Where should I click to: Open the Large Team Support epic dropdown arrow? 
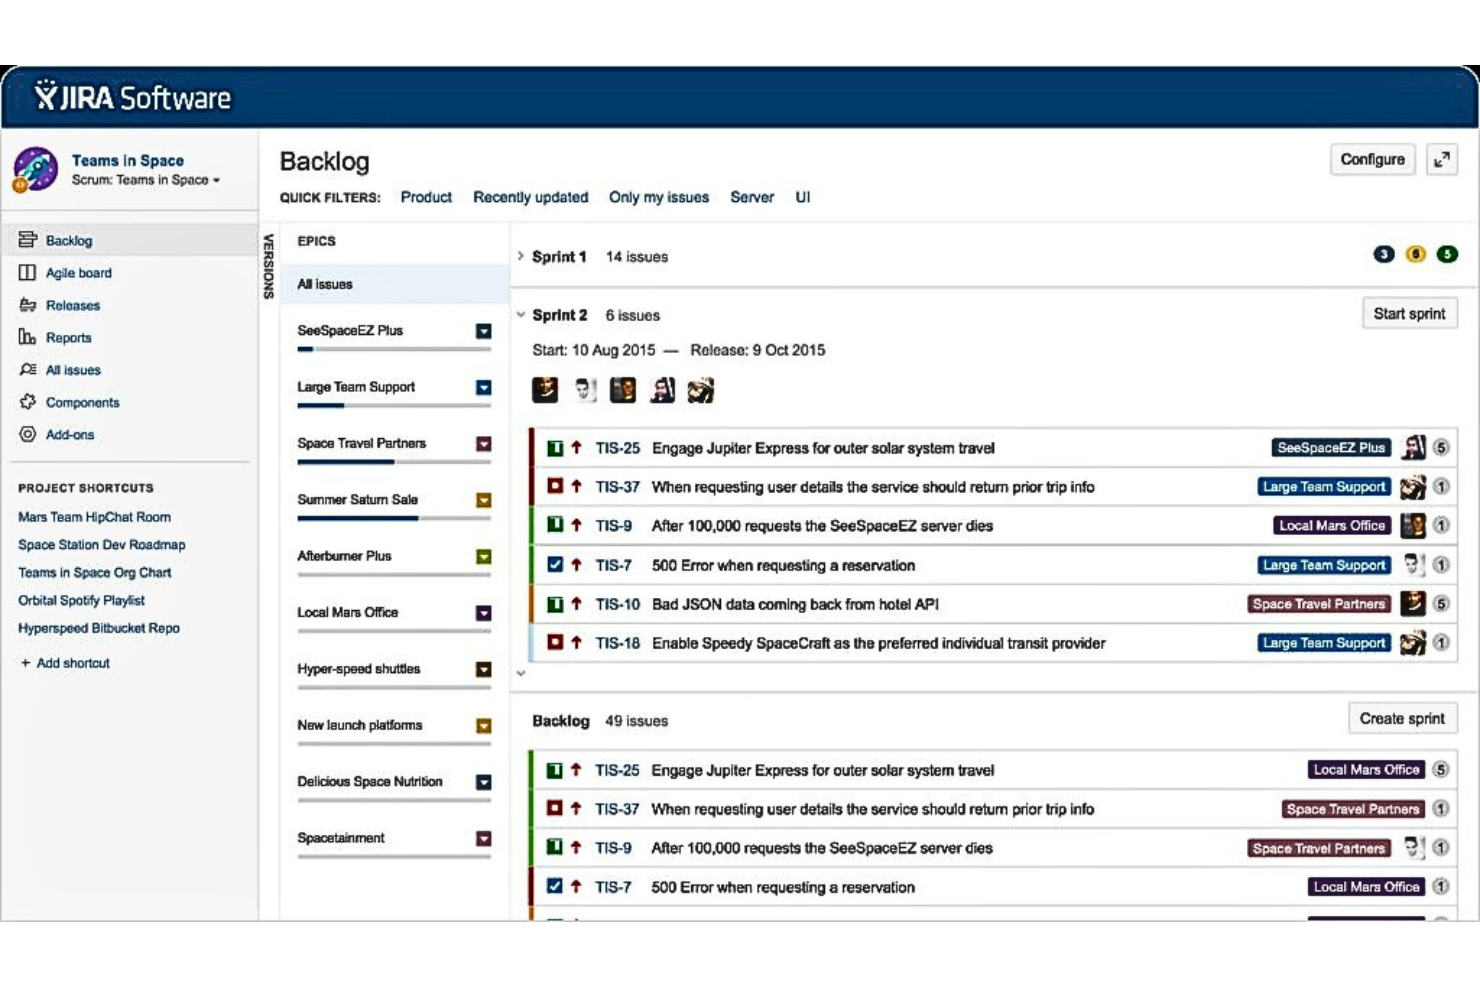tap(484, 387)
